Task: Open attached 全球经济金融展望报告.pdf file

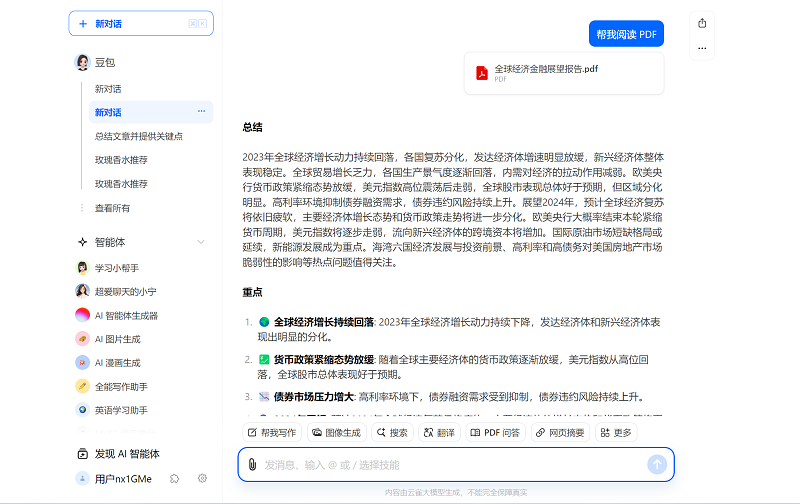Action: 564,73
